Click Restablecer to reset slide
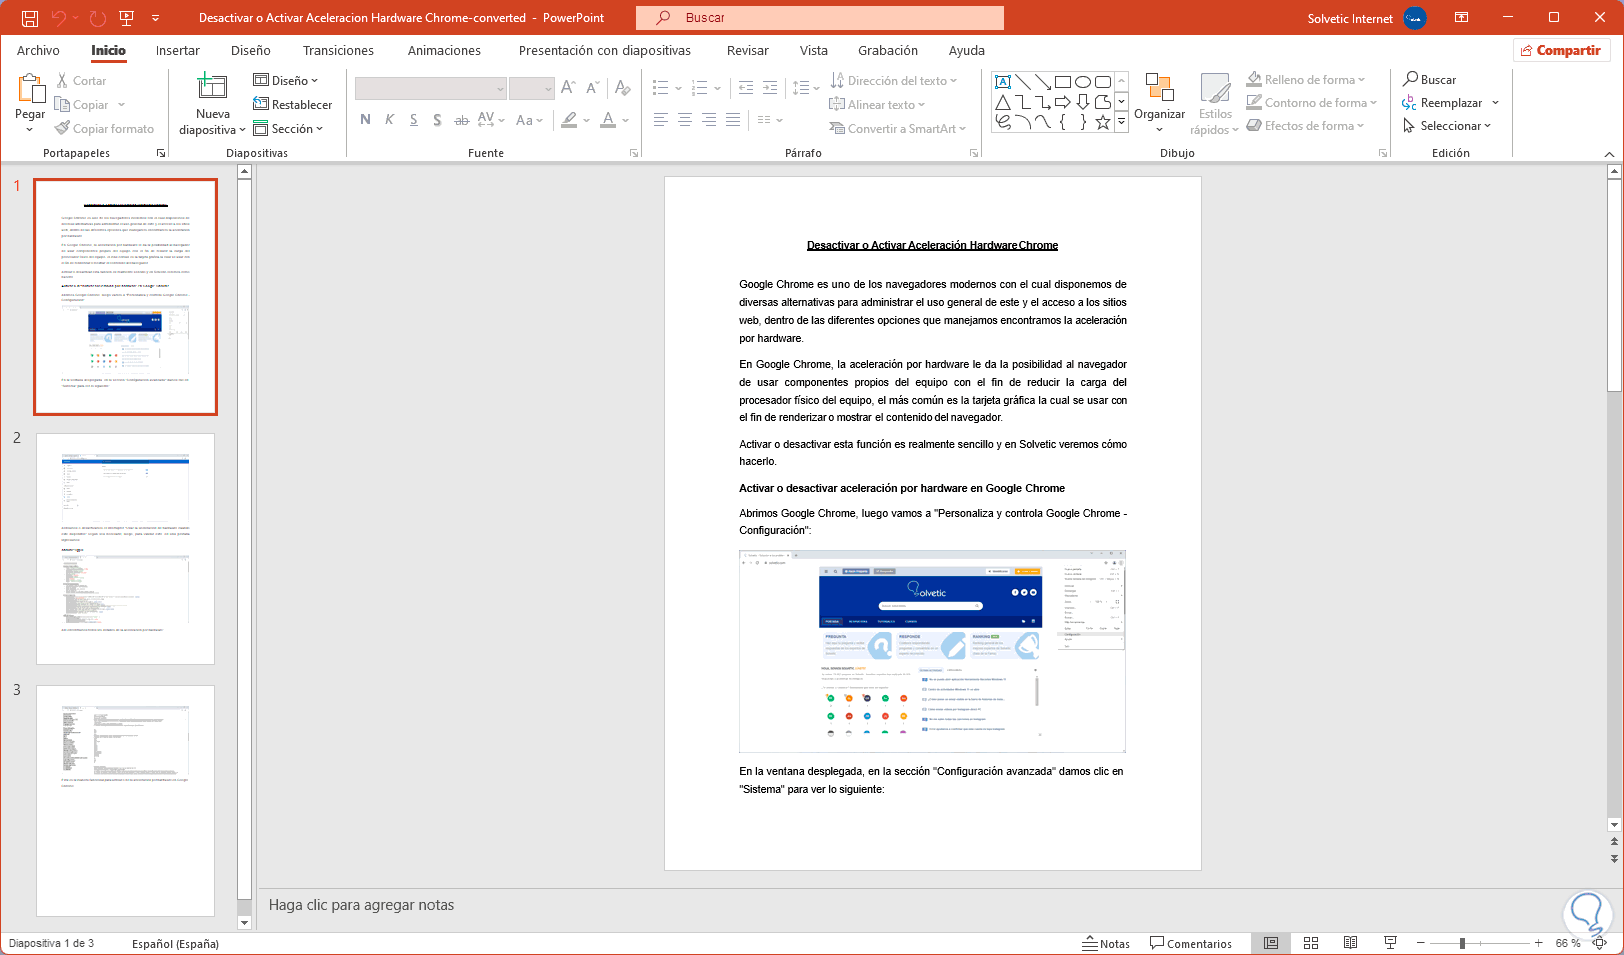The image size is (1624, 955). [293, 104]
